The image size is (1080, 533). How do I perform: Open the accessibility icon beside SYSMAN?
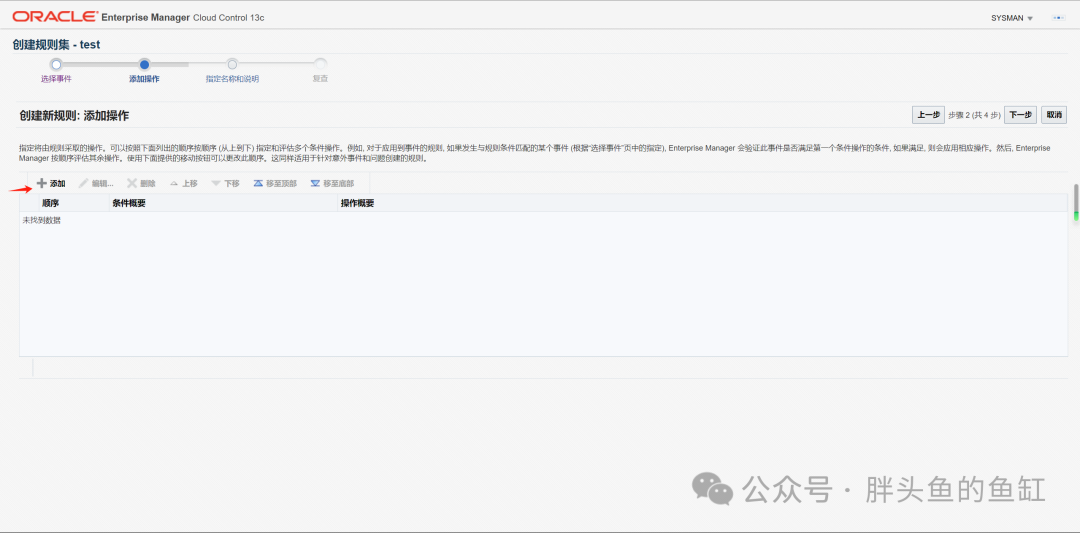click(1059, 18)
